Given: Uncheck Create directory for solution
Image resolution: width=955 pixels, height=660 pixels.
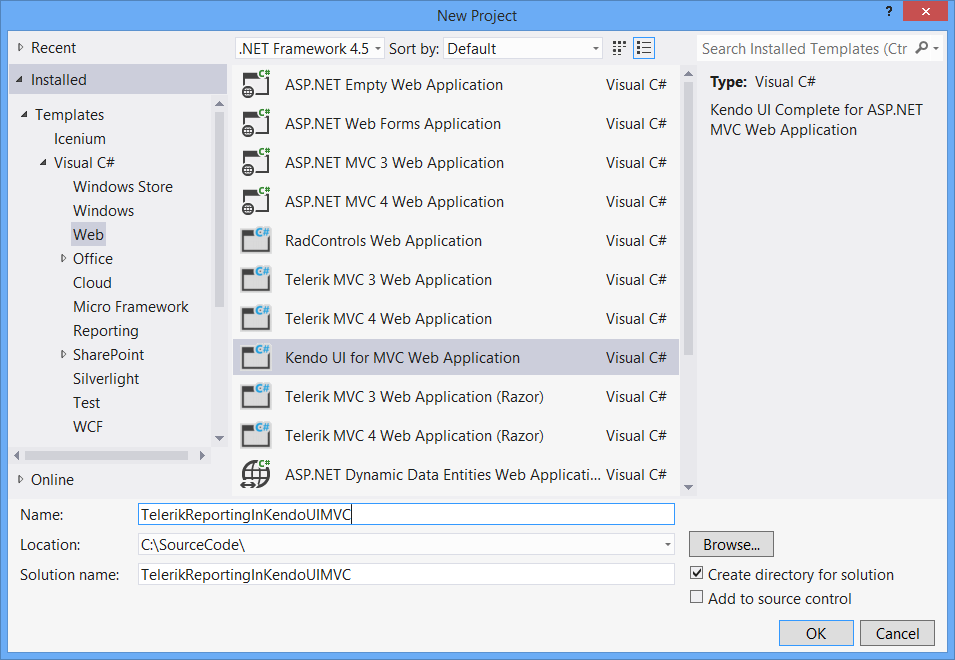Looking at the screenshot, I should click(697, 575).
